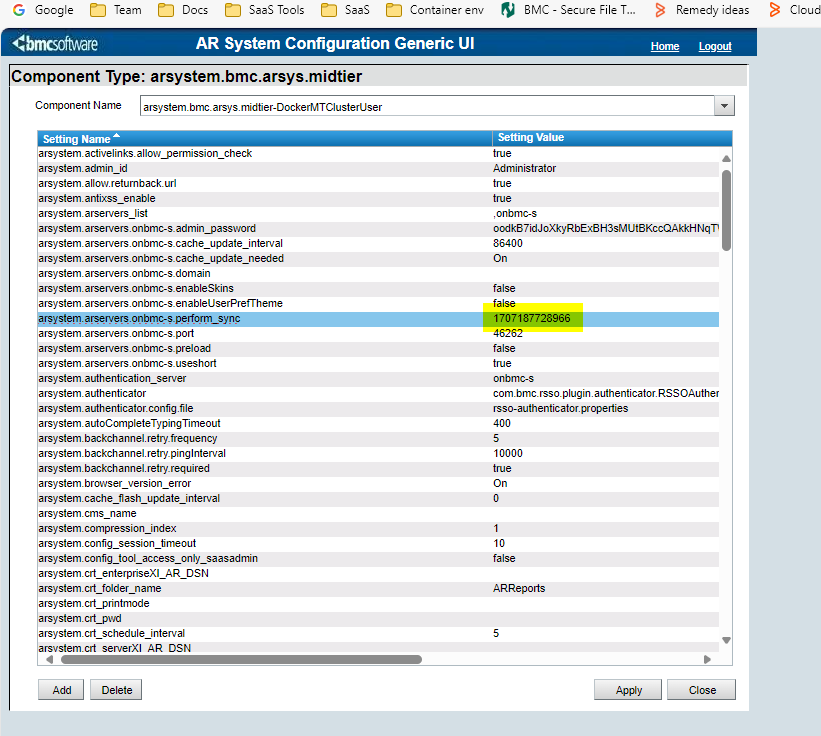Open the Docs bookmarks folder

click(x=184, y=10)
